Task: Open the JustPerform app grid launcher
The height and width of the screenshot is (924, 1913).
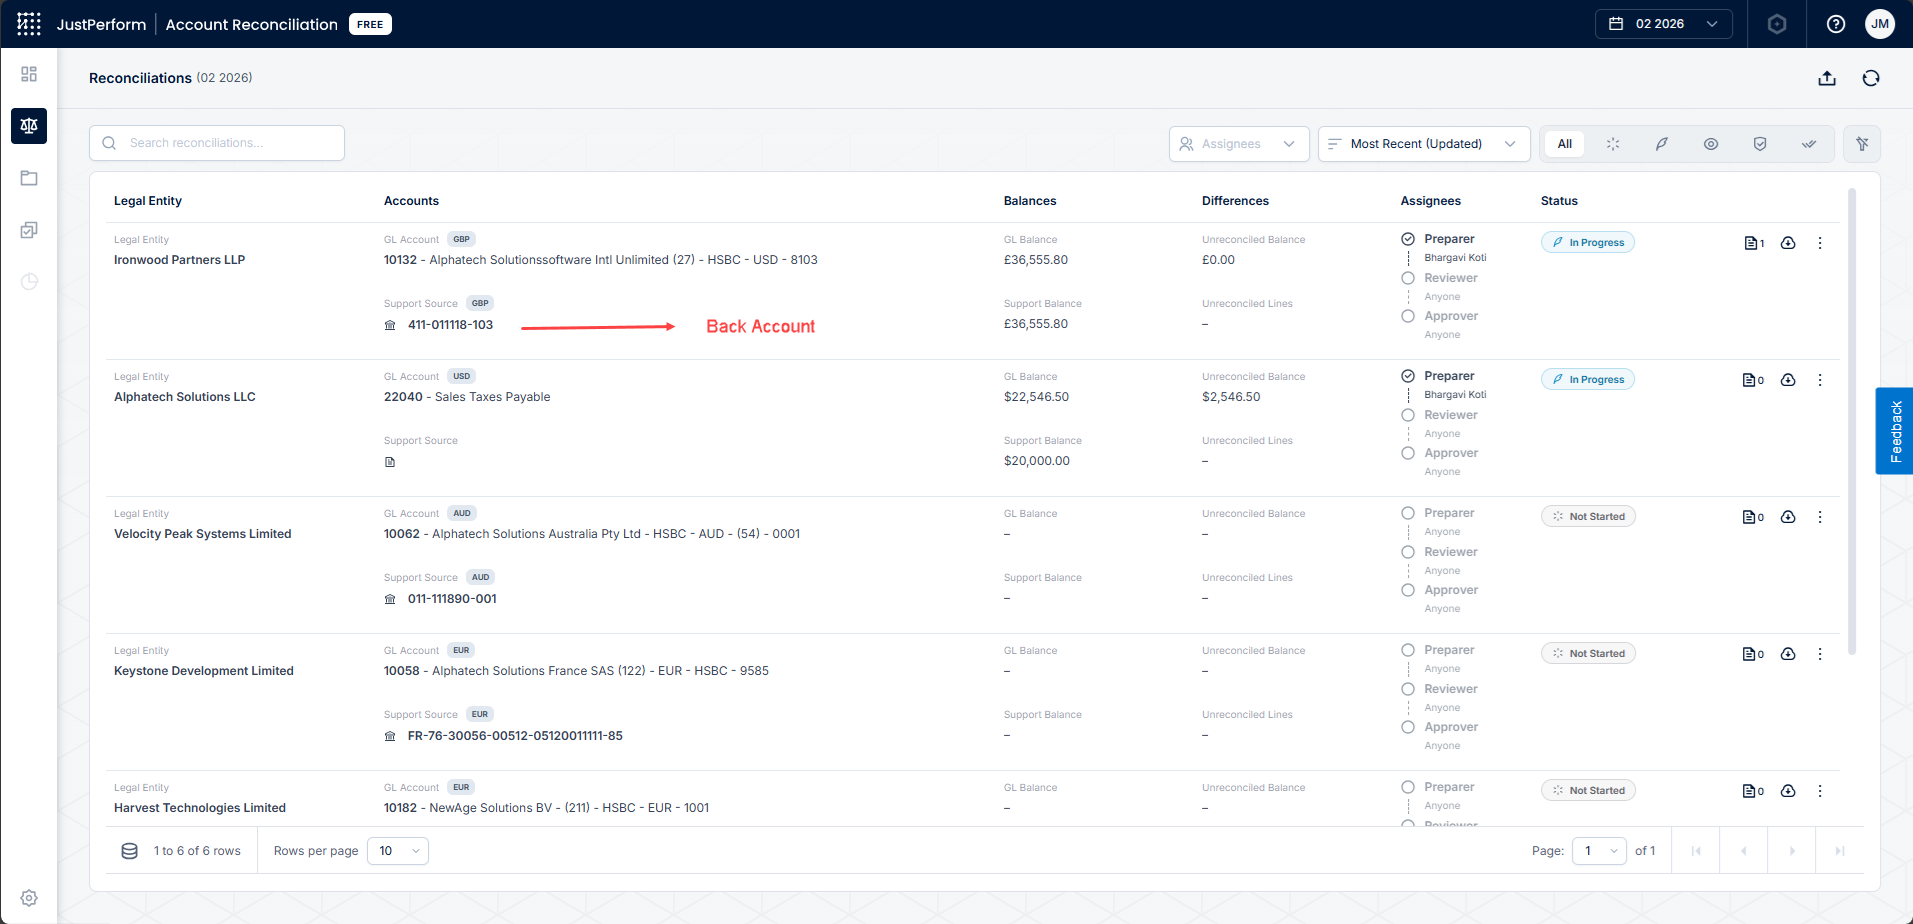Action: (x=29, y=24)
